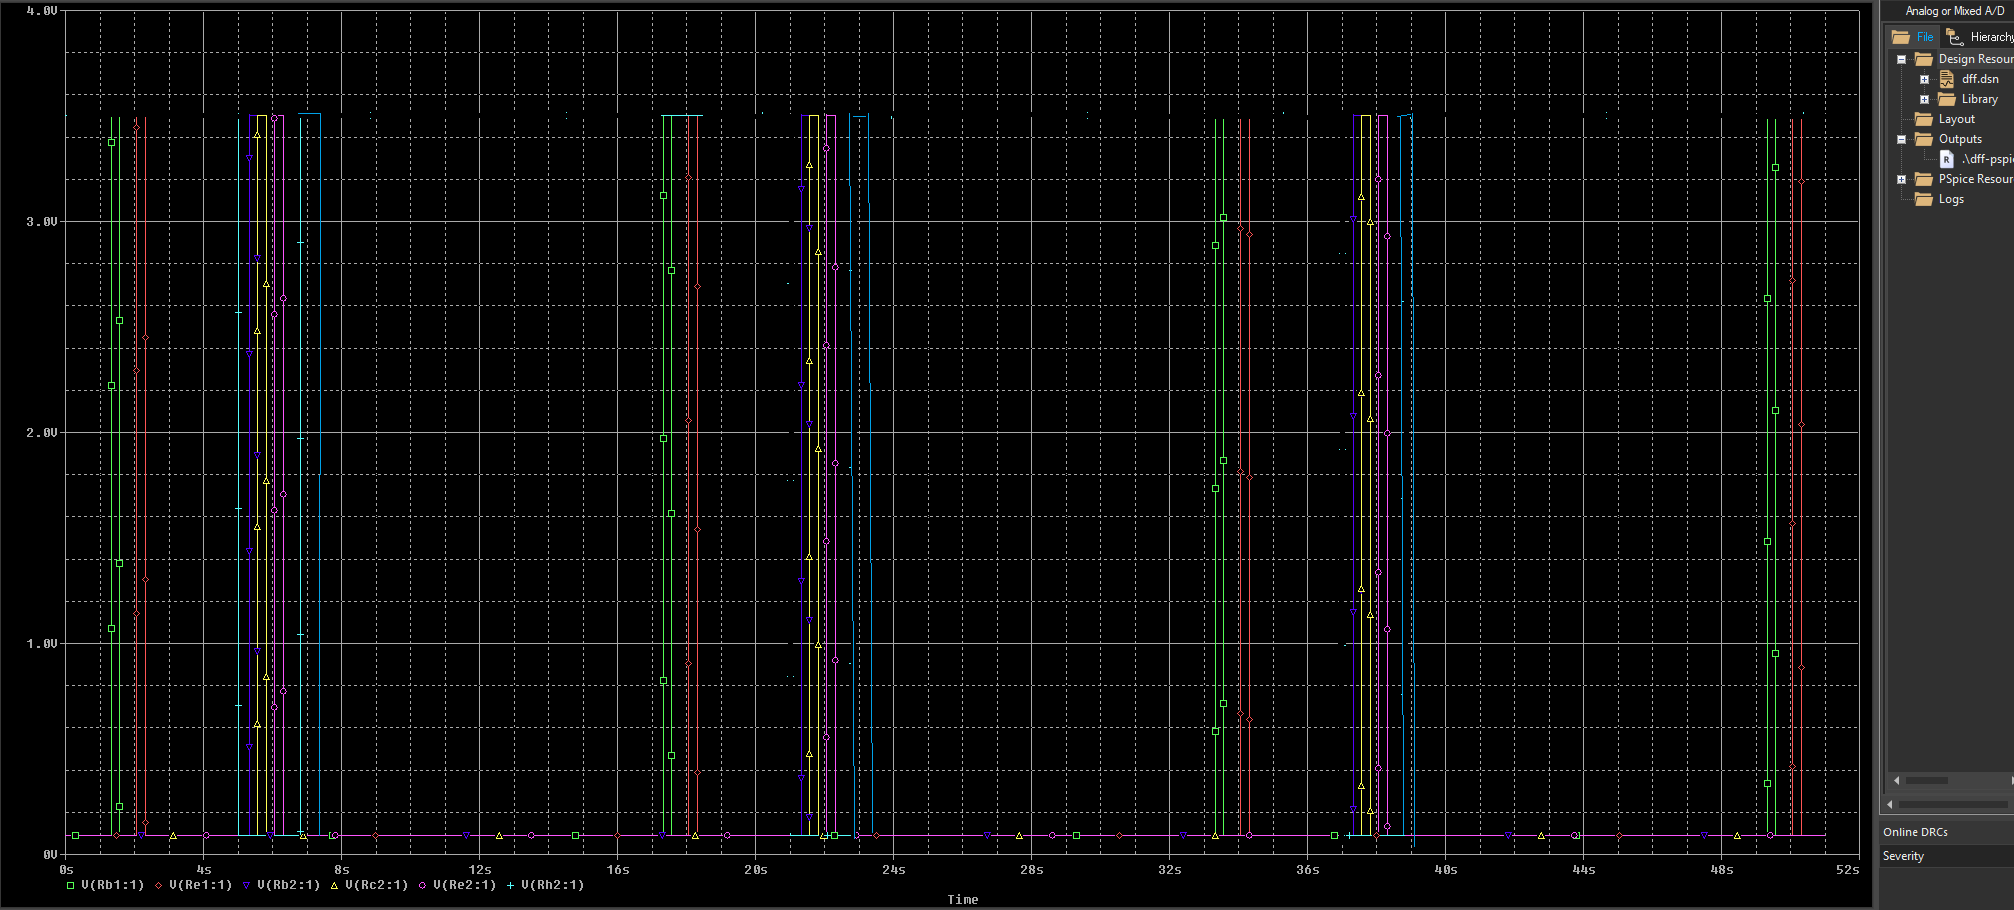Click the Layout folder icon
Image resolution: width=2014 pixels, height=910 pixels.
point(1923,119)
